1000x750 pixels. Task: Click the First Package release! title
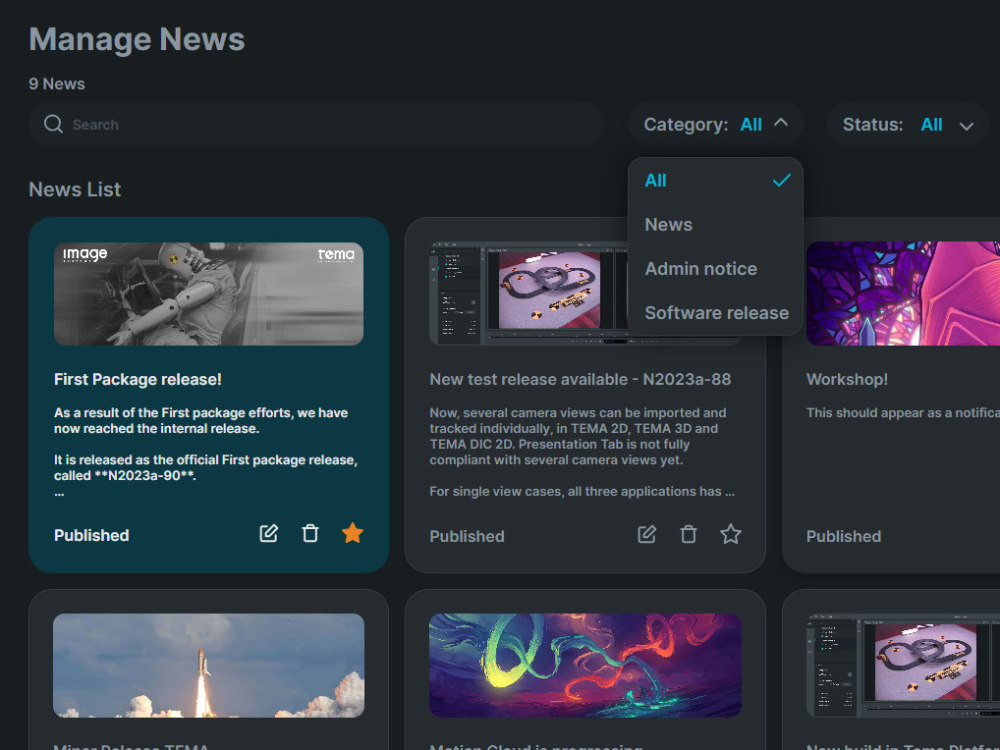coord(138,379)
